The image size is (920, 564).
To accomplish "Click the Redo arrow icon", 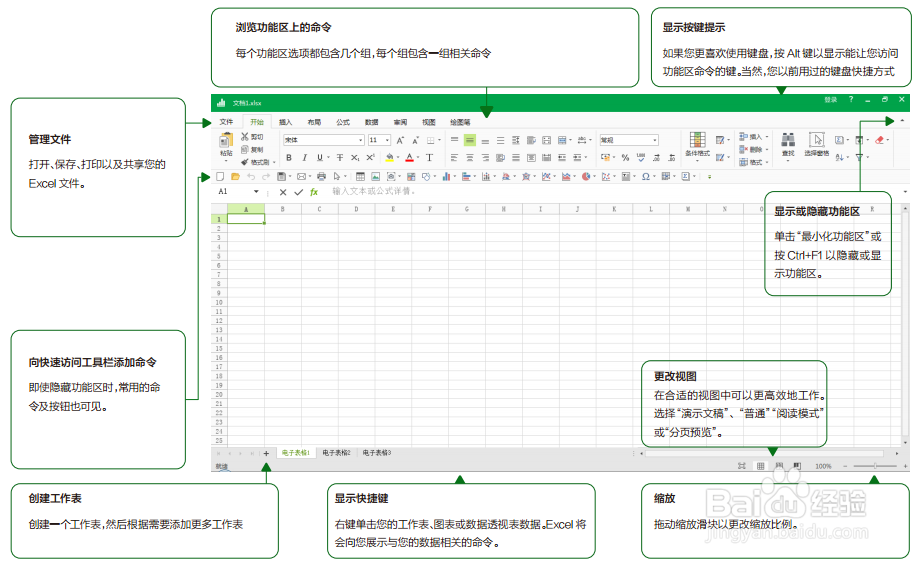I will tap(266, 176).
